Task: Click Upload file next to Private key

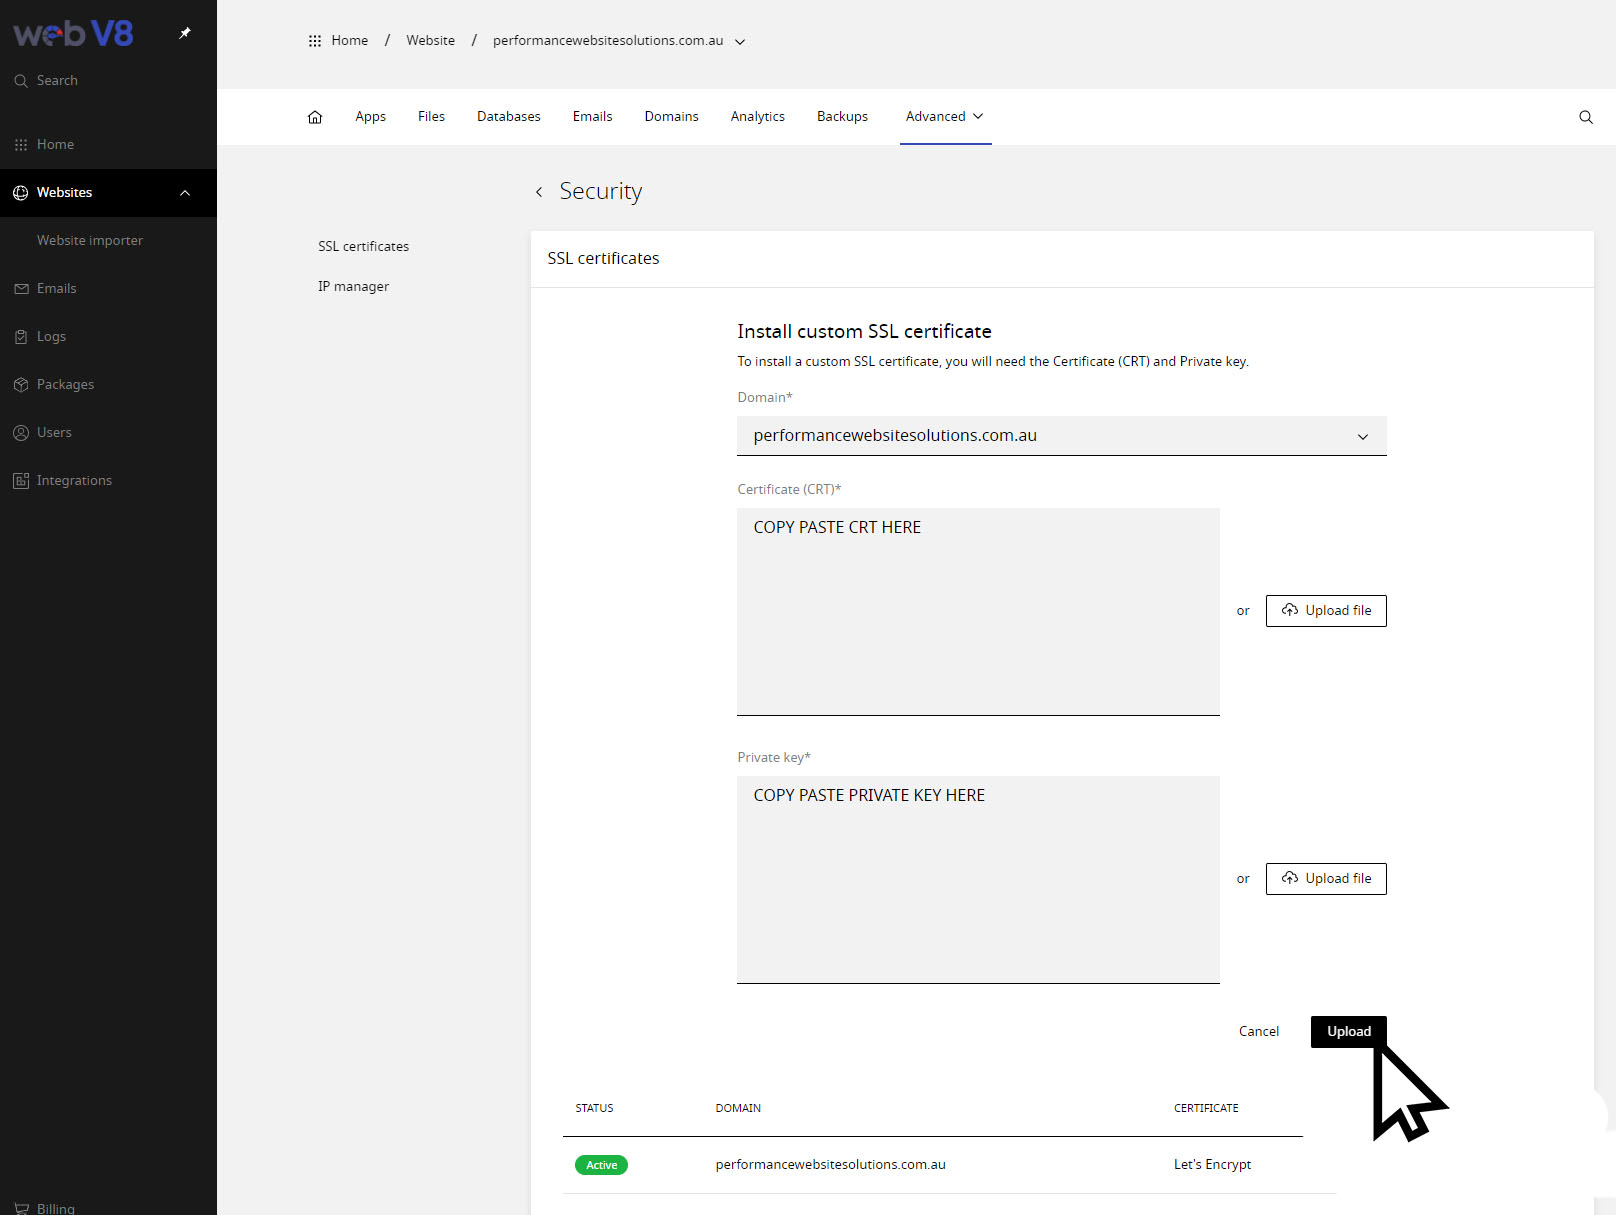Action: pyautogui.click(x=1326, y=878)
